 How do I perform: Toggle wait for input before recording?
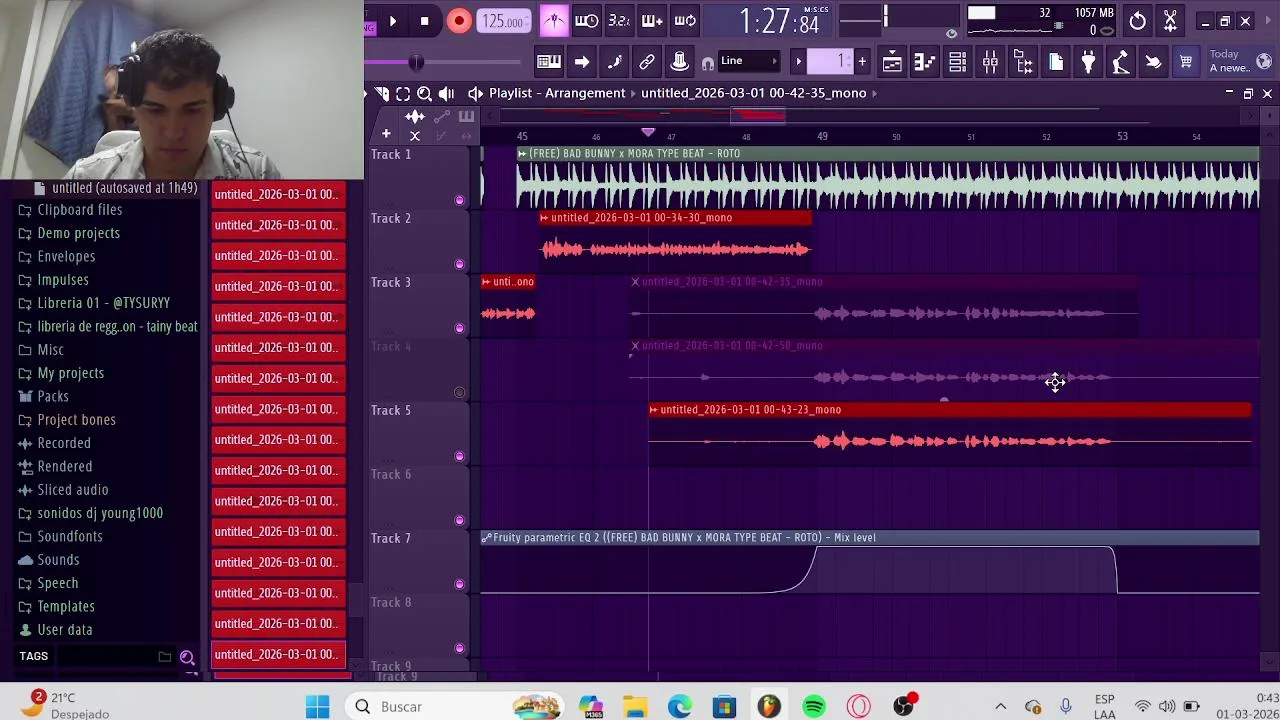587,21
